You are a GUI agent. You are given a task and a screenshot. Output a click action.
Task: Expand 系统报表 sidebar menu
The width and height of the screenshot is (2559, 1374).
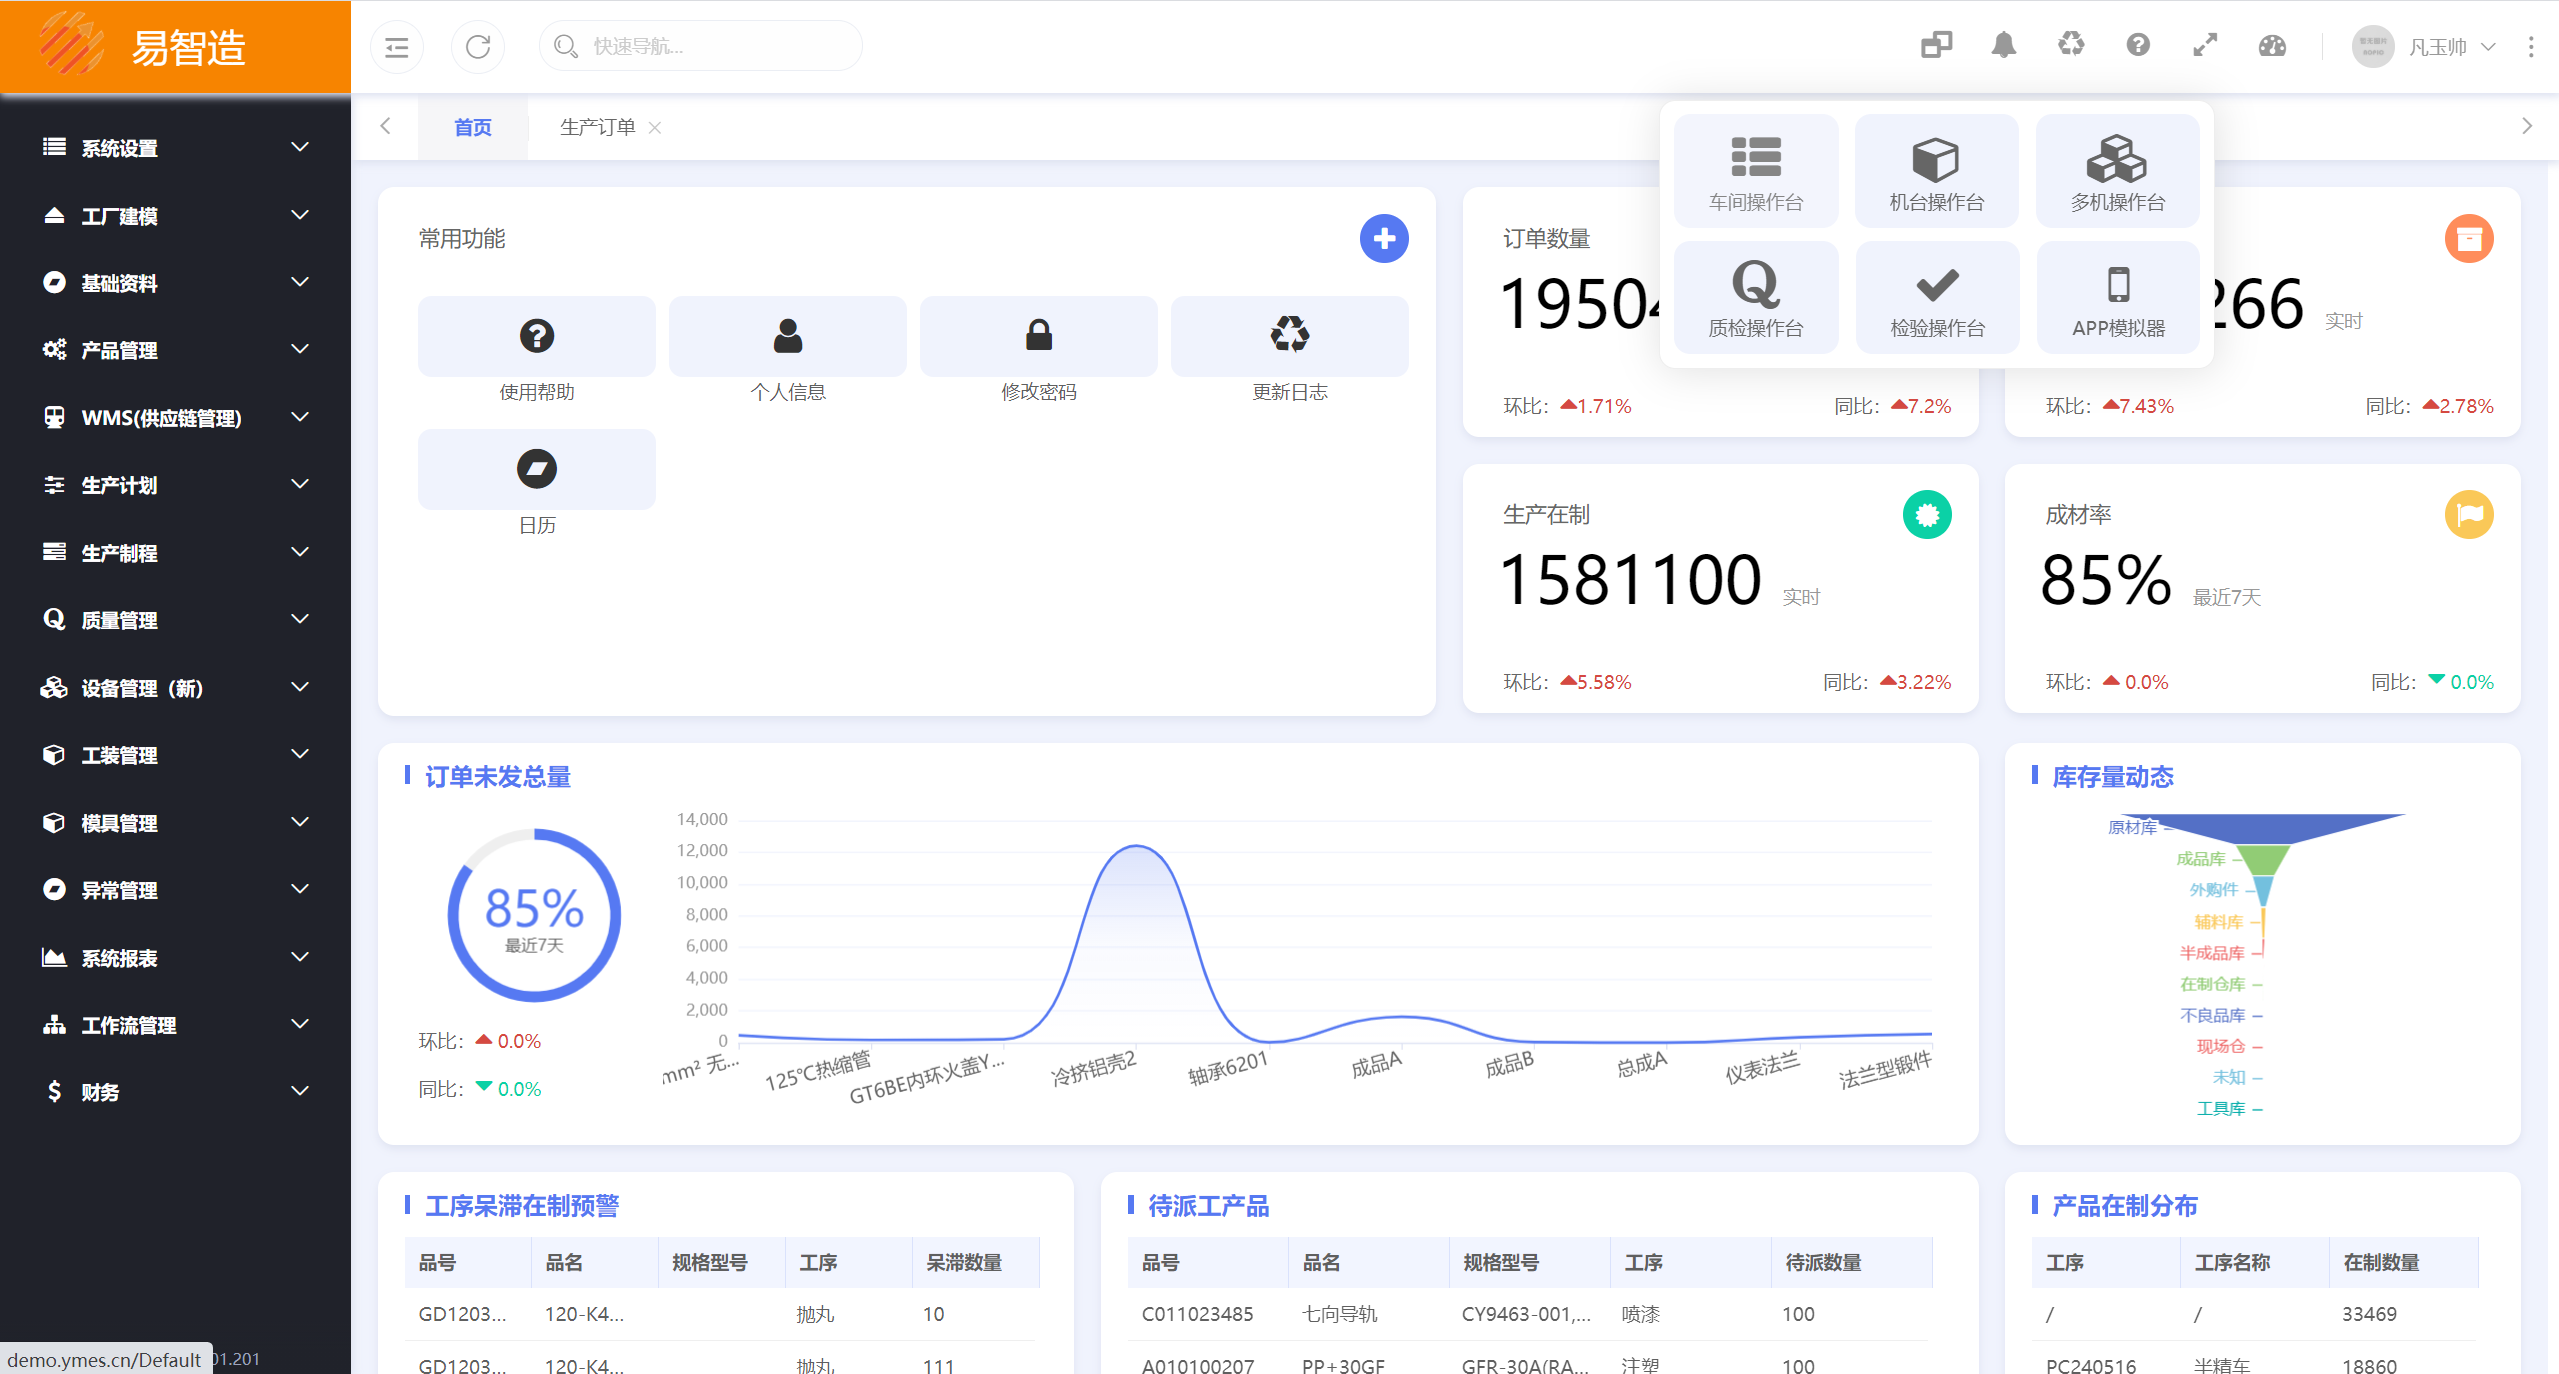[x=175, y=958]
